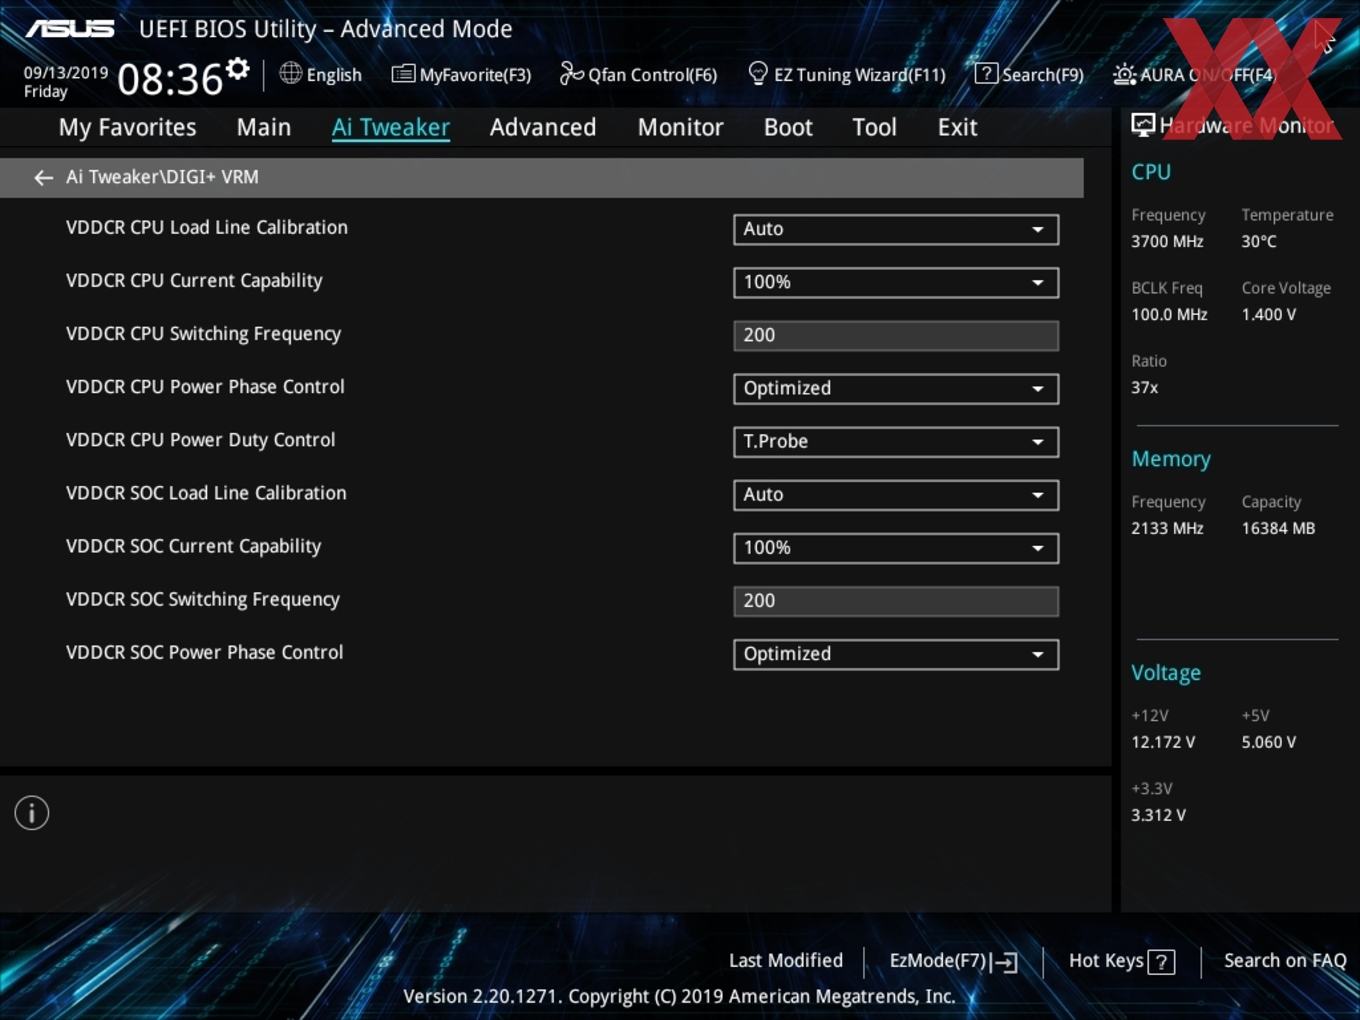
Task: Switch to EzMode(F7)
Action: [x=953, y=961]
